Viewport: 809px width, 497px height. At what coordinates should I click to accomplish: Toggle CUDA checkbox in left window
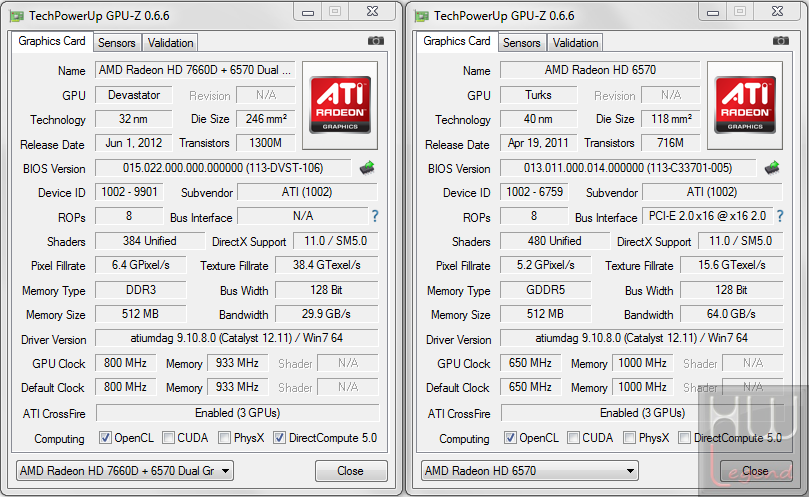[x=168, y=438]
